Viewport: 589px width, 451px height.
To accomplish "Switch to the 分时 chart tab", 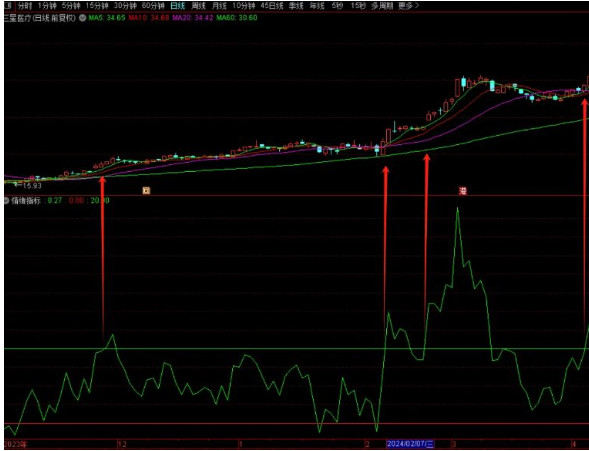I will click(25, 6).
